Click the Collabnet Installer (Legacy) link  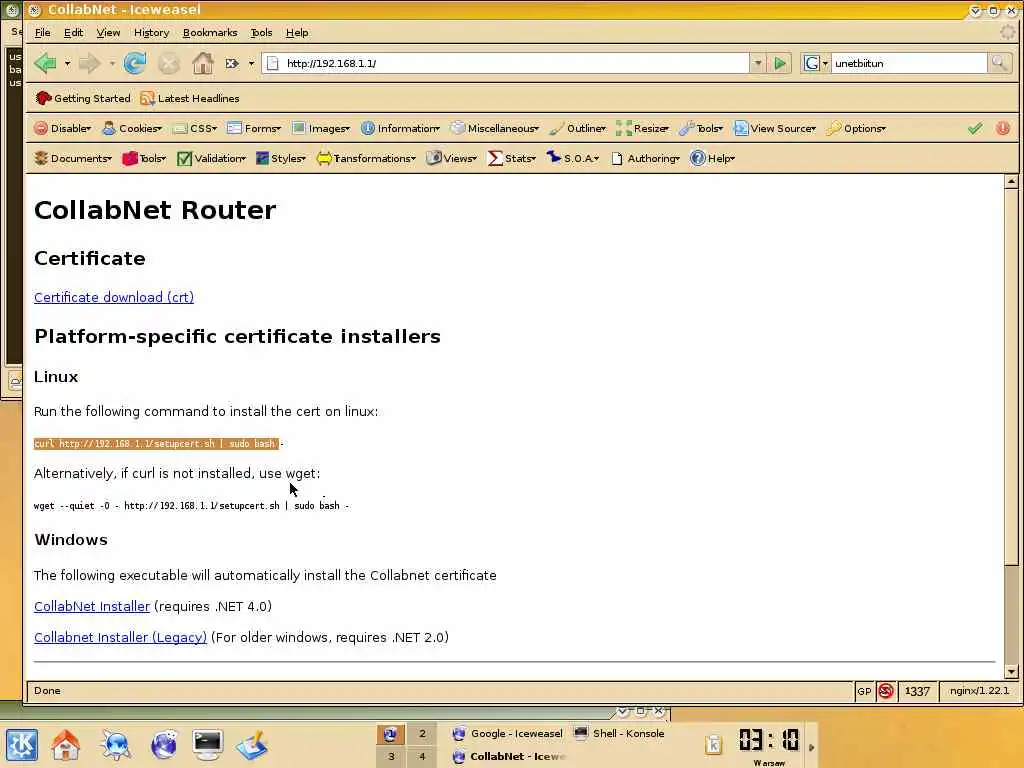coord(120,637)
